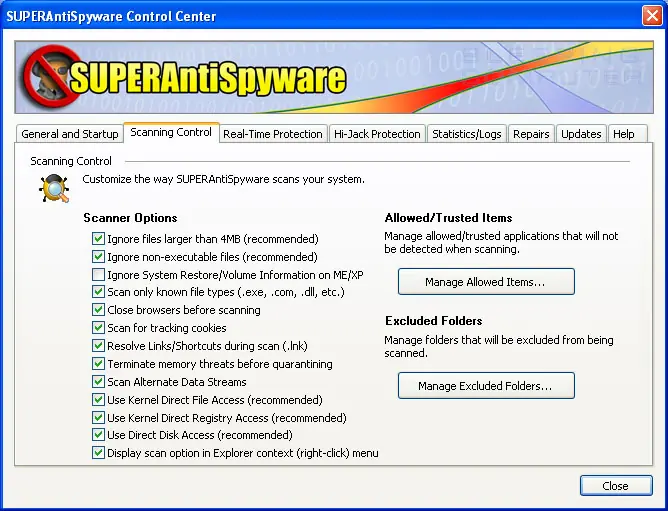Toggle Use Kernel Direct File Access
The image size is (668, 511).
pos(98,399)
